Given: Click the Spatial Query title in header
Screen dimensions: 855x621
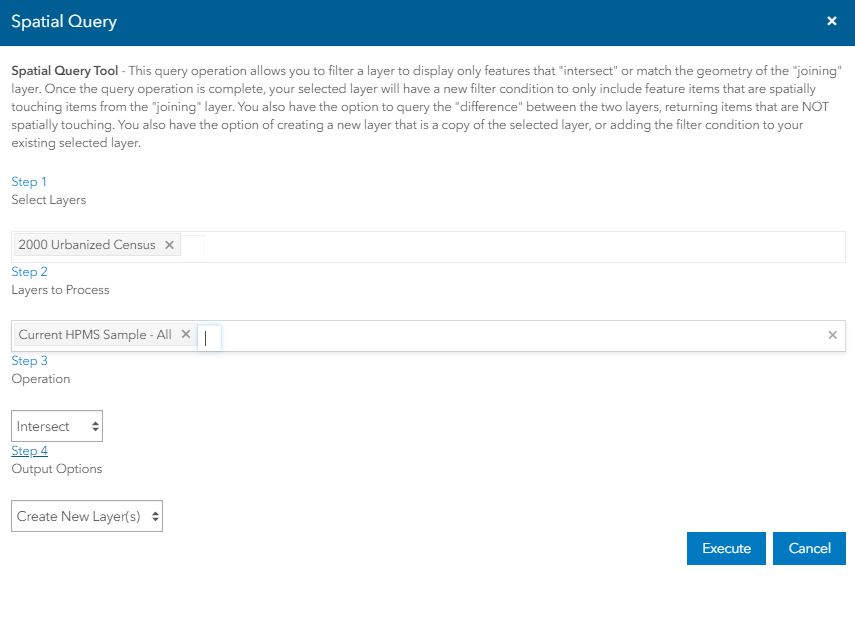Looking at the screenshot, I should click(64, 21).
